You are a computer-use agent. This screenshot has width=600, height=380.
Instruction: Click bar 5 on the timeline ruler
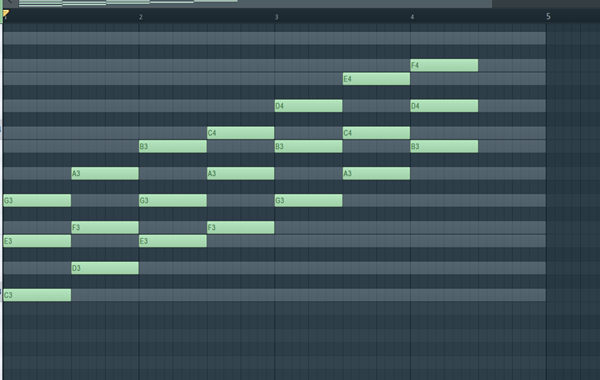point(548,16)
